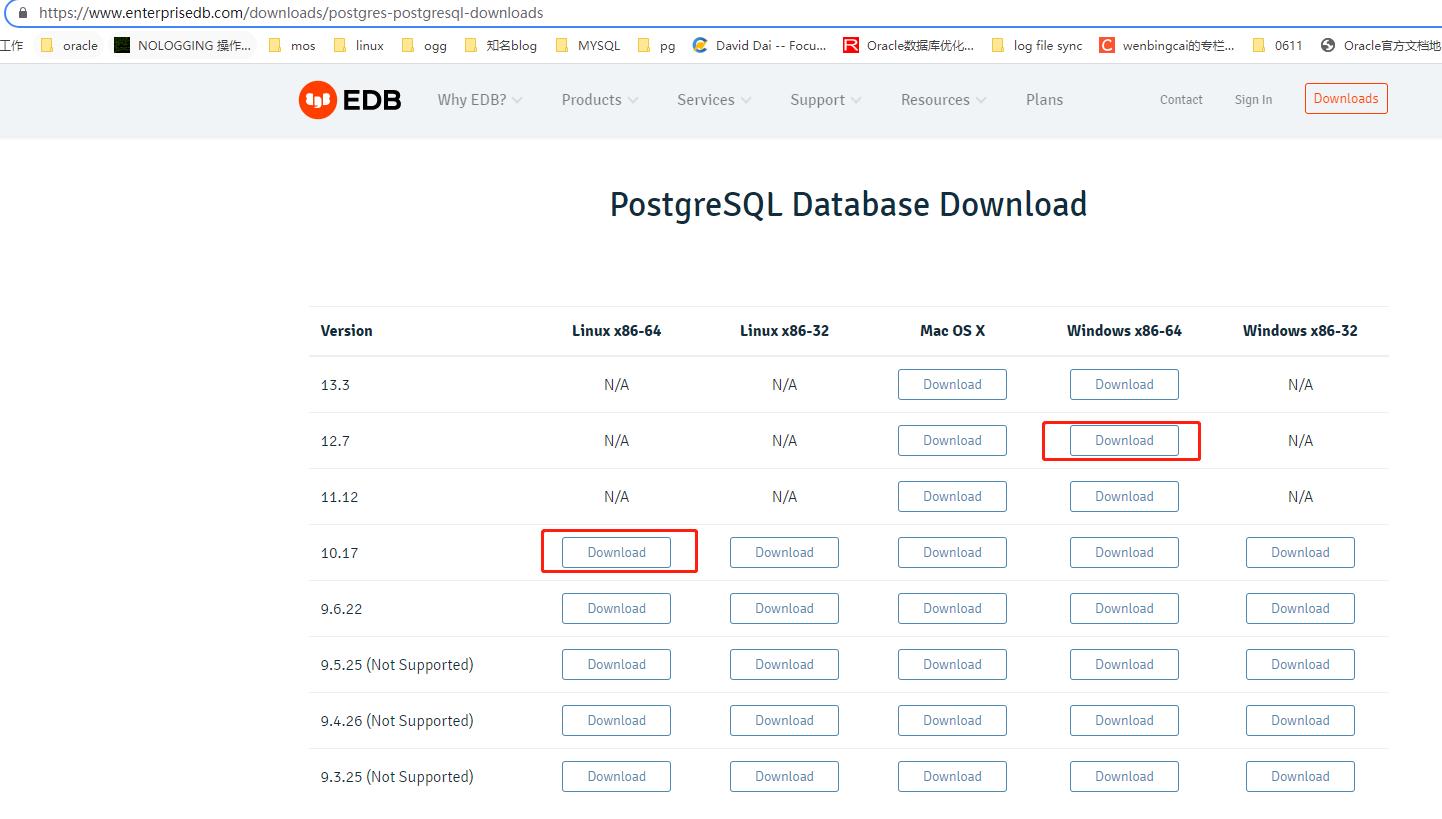Download 10.17 for Mac OS X

point(952,552)
